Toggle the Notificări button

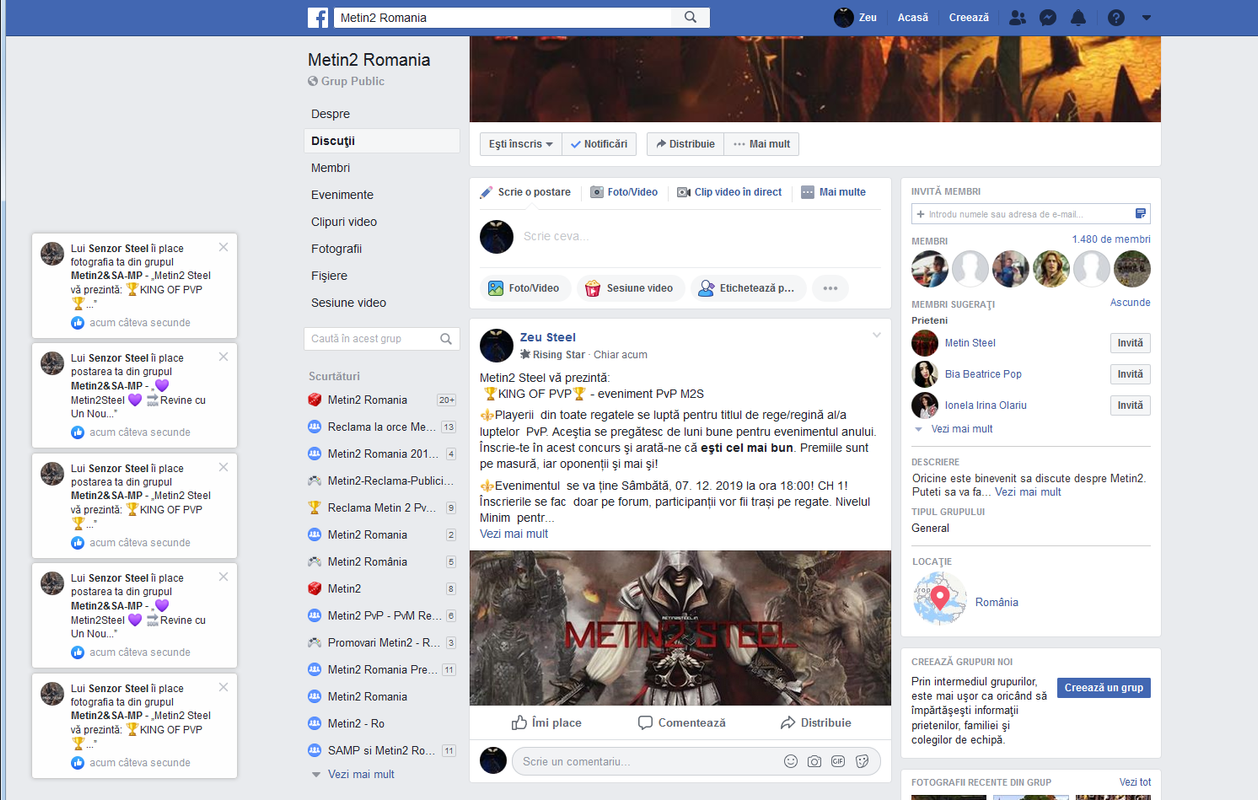click(599, 144)
